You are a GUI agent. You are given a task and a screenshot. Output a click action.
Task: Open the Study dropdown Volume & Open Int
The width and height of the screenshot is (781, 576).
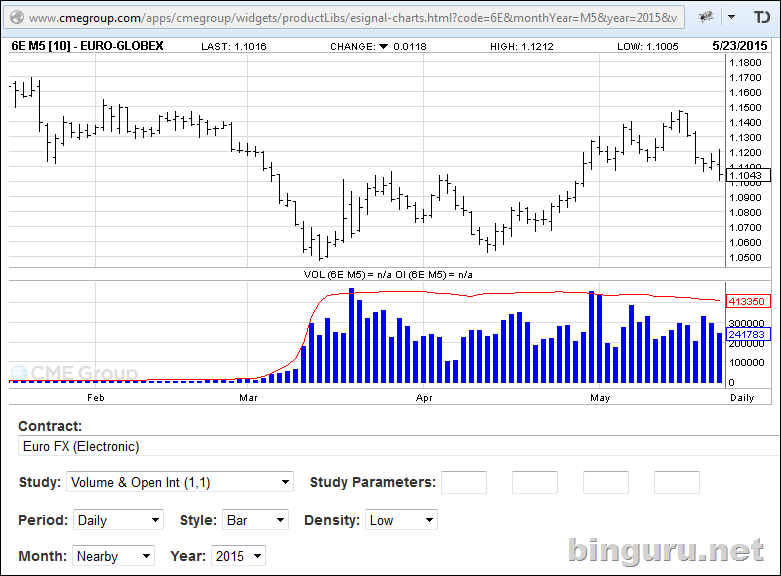coord(180,482)
